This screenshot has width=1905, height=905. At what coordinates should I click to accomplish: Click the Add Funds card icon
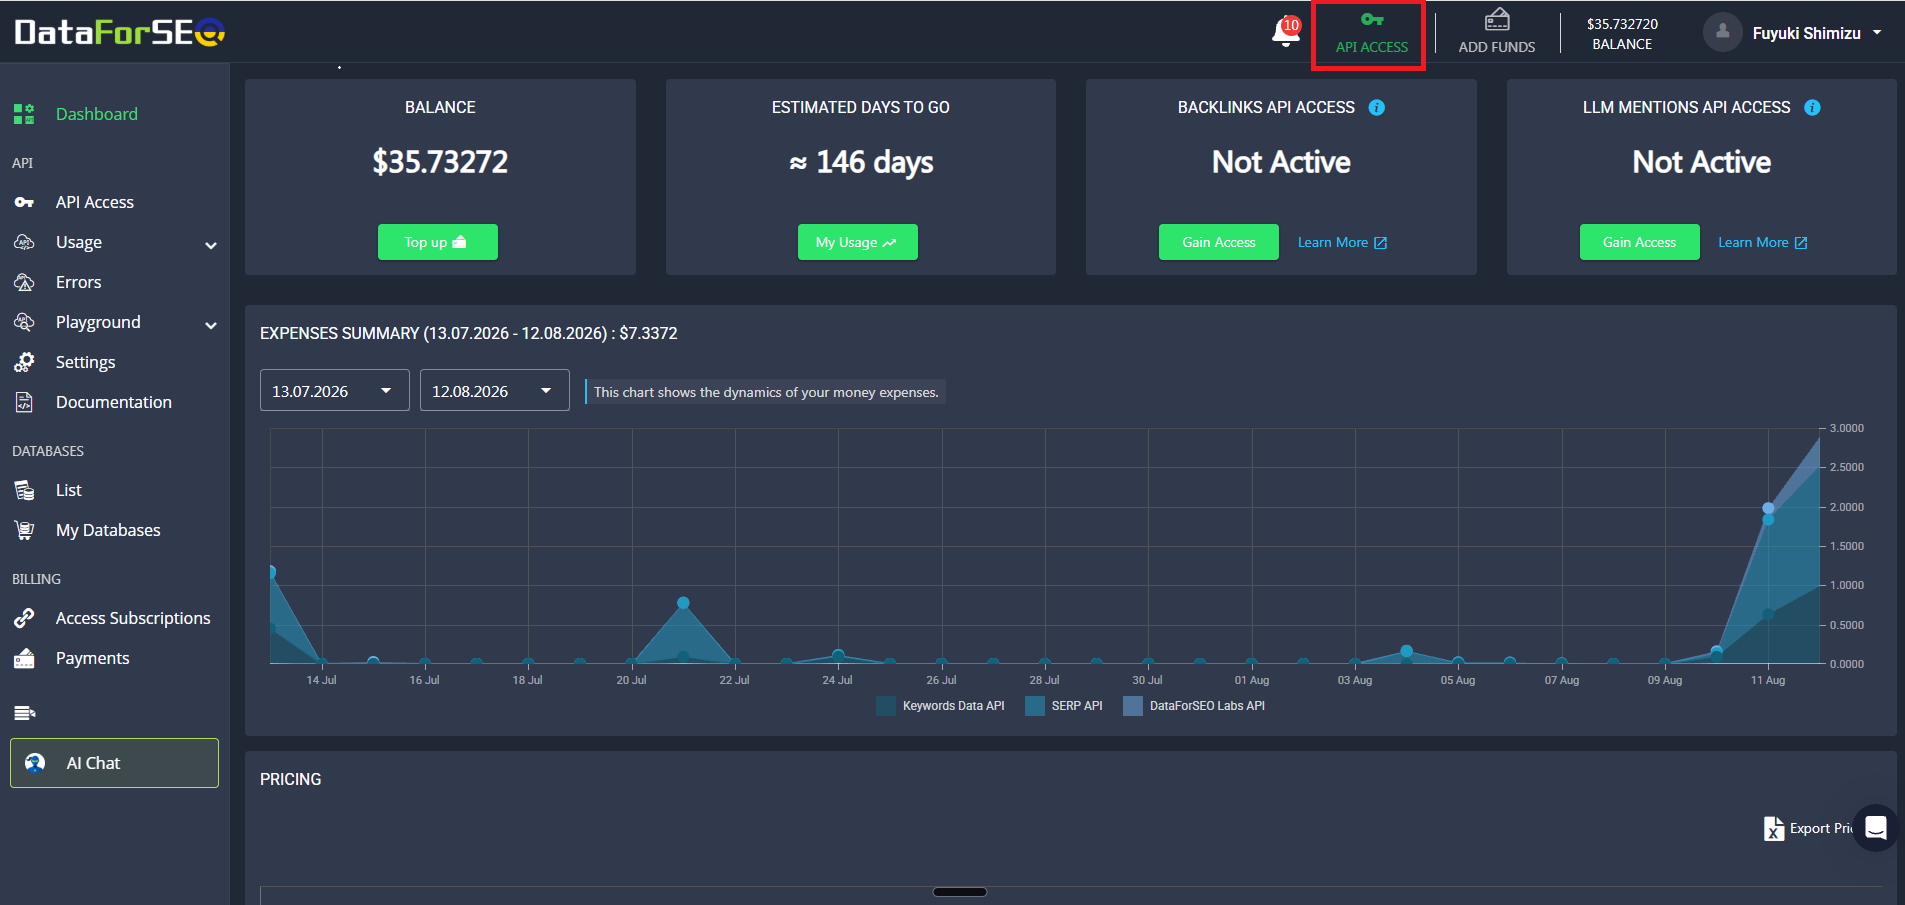click(x=1497, y=19)
